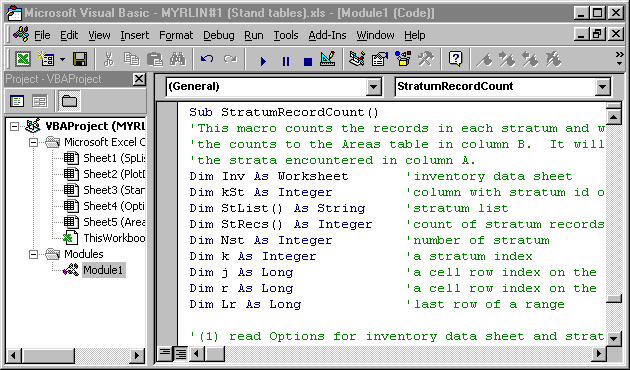Screen dimensions: 630x370
Task: Open the Edit menu
Action: 69,35
